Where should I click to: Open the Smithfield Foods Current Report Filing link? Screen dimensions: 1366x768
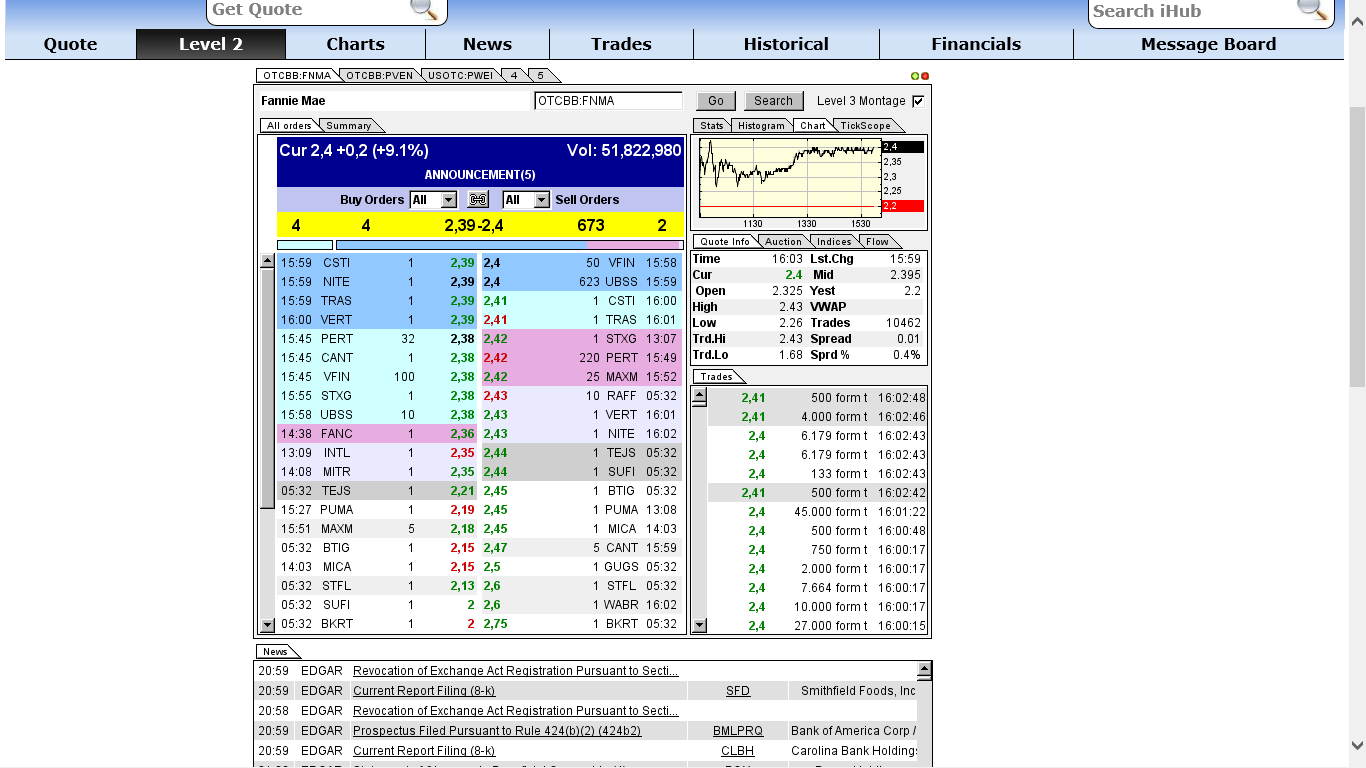[424, 691]
